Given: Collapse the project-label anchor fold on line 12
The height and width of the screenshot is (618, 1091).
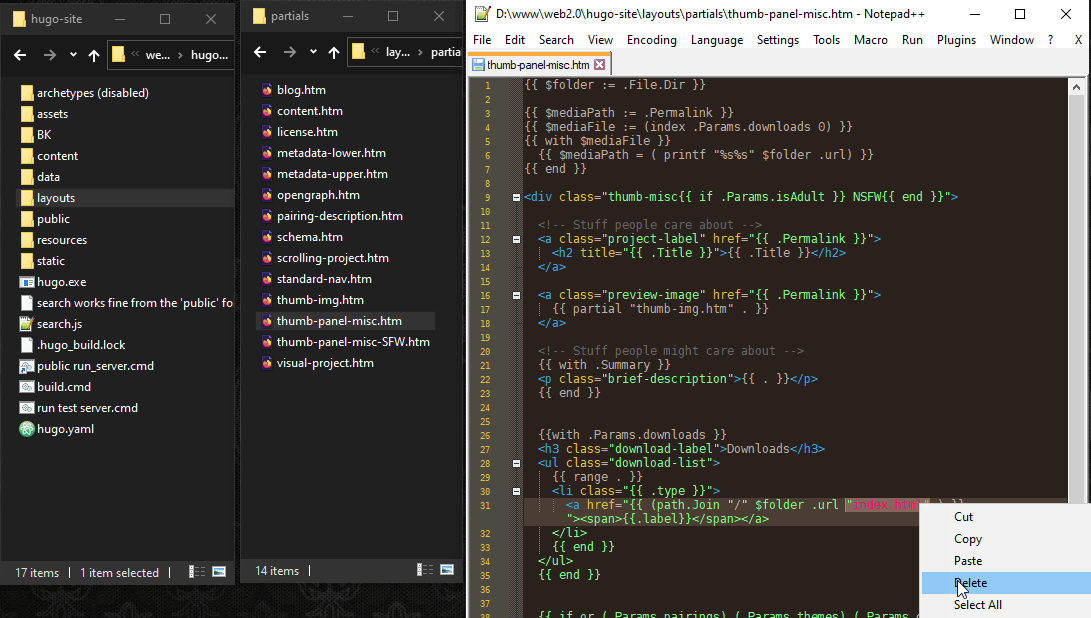Looking at the screenshot, I should pos(516,239).
